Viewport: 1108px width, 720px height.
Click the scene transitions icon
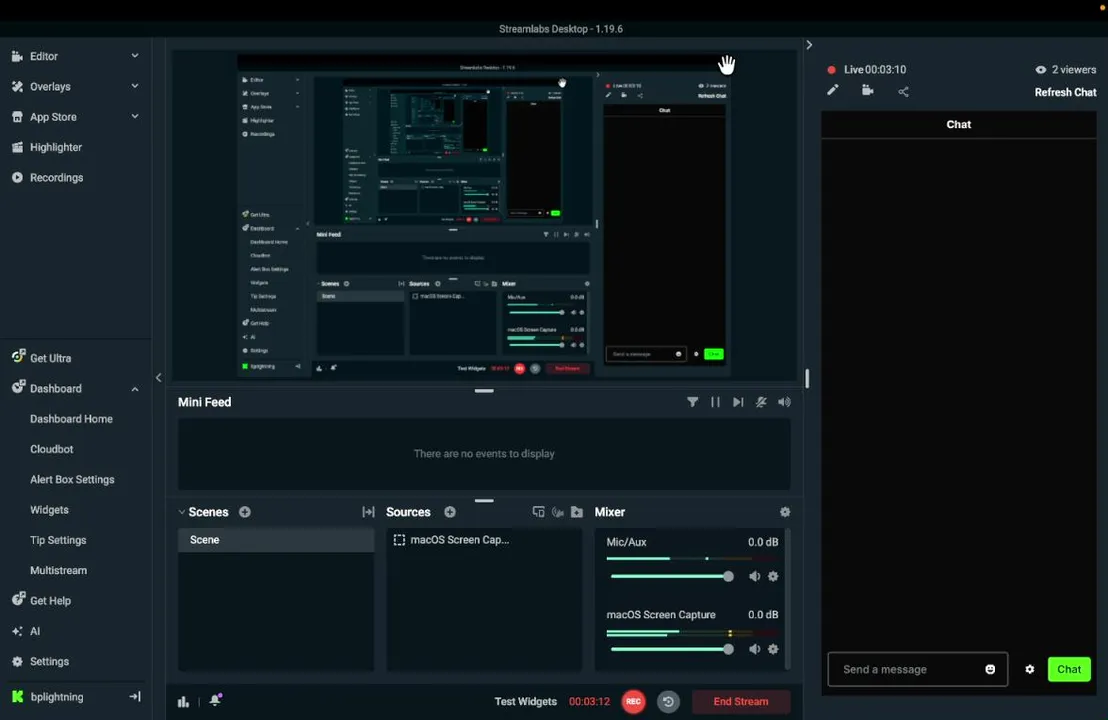click(368, 512)
